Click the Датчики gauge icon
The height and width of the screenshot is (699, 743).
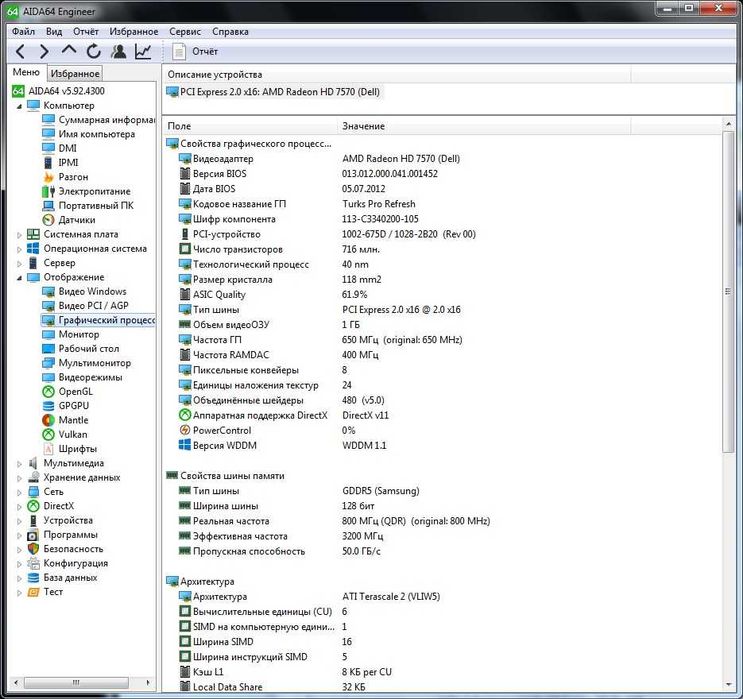tap(48, 220)
